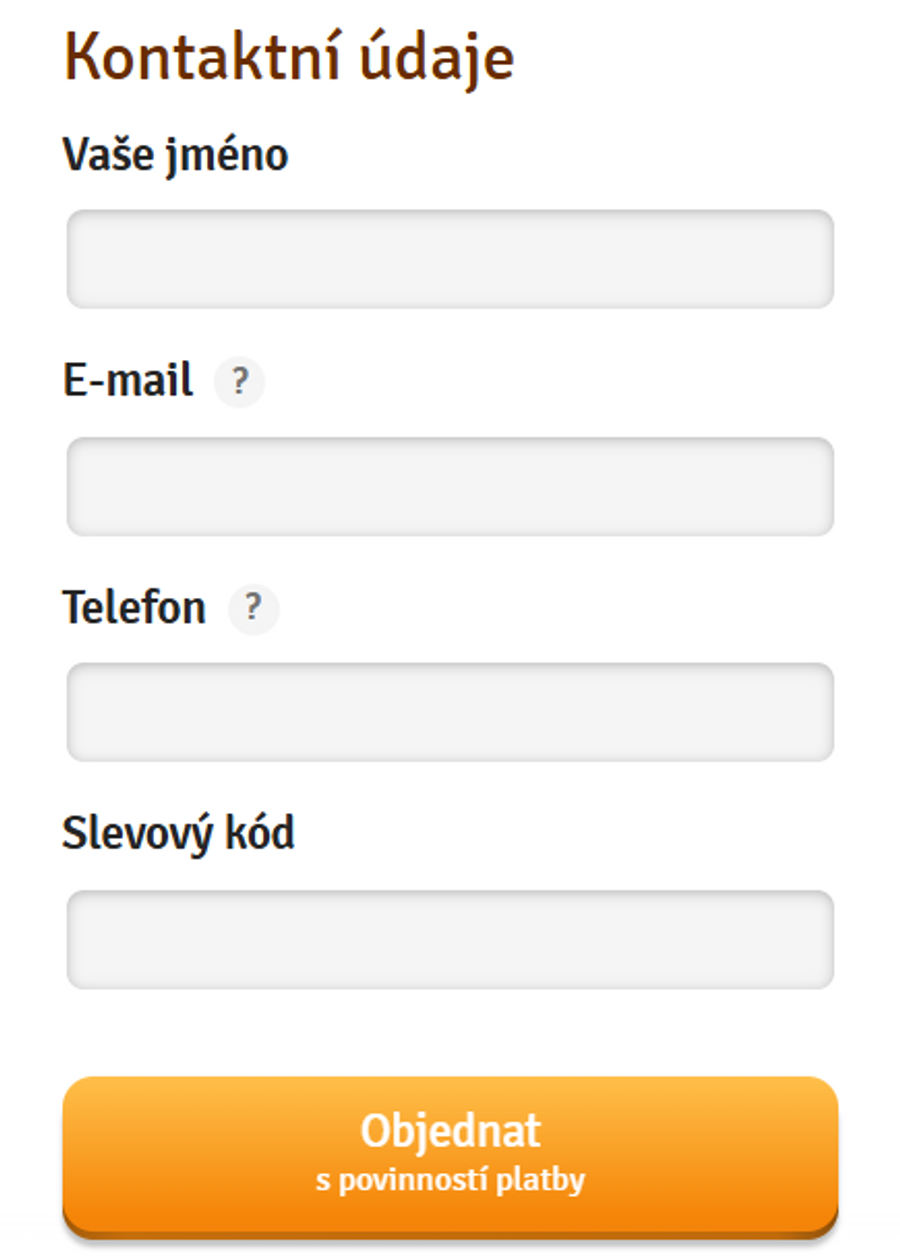
Task: Click into the E-mail input box
Action: pyautogui.click(x=450, y=486)
